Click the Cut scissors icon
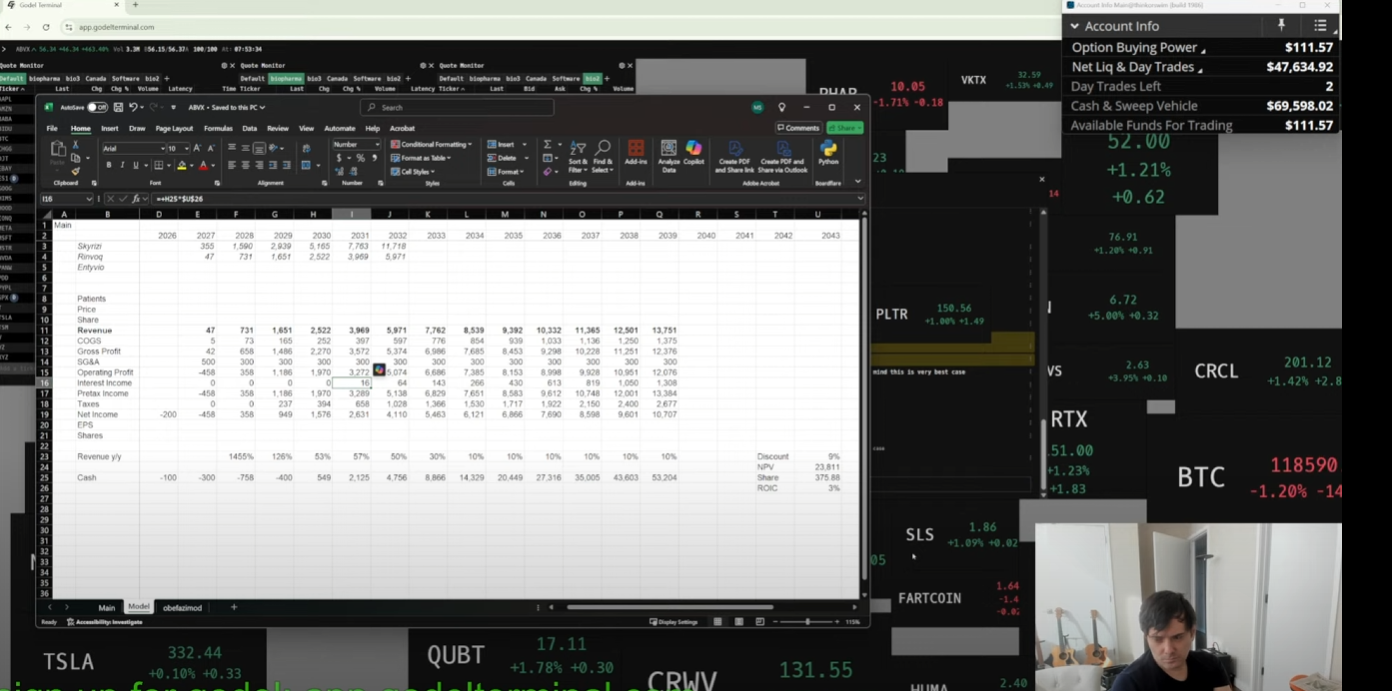The height and width of the screenshot is (691, 1392). coord(75,145)
